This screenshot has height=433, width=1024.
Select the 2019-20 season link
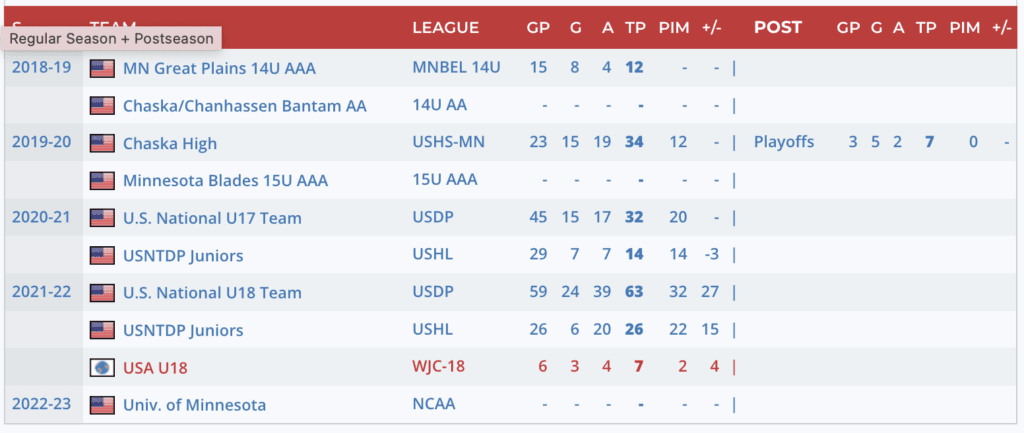pos(42,142)
